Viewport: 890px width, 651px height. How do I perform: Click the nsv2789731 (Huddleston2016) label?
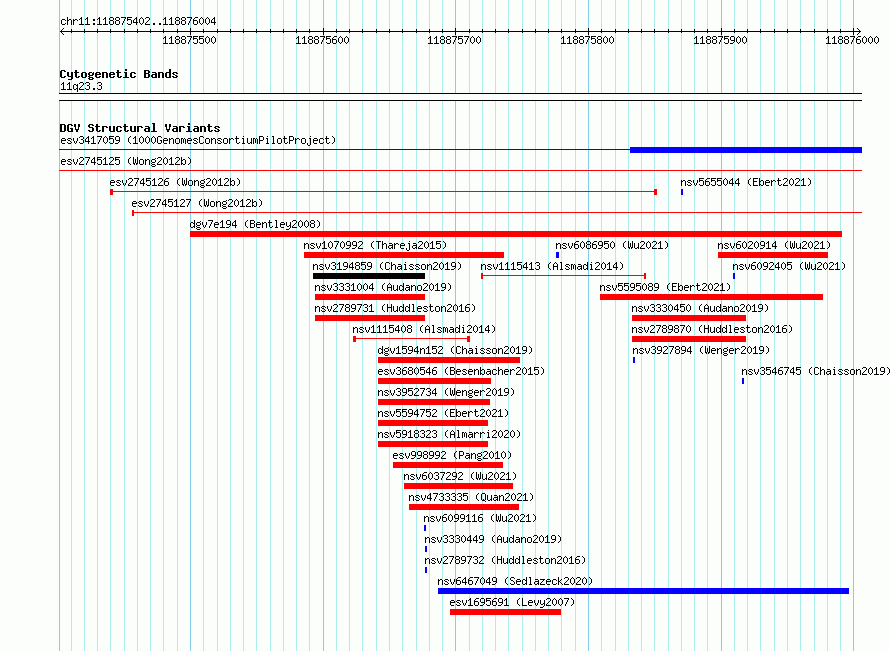[x=395, y=308]
